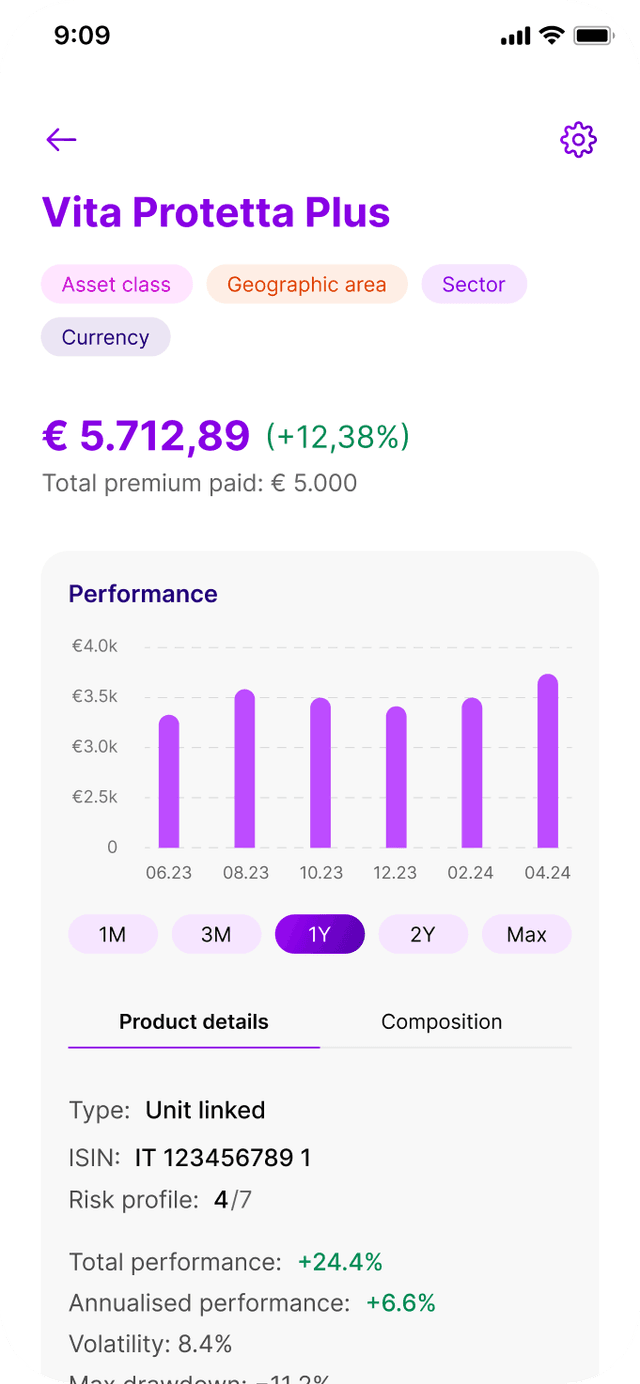Choose the 2Y time range
This screenshot has width=640, height=1384.
[423, 934]
